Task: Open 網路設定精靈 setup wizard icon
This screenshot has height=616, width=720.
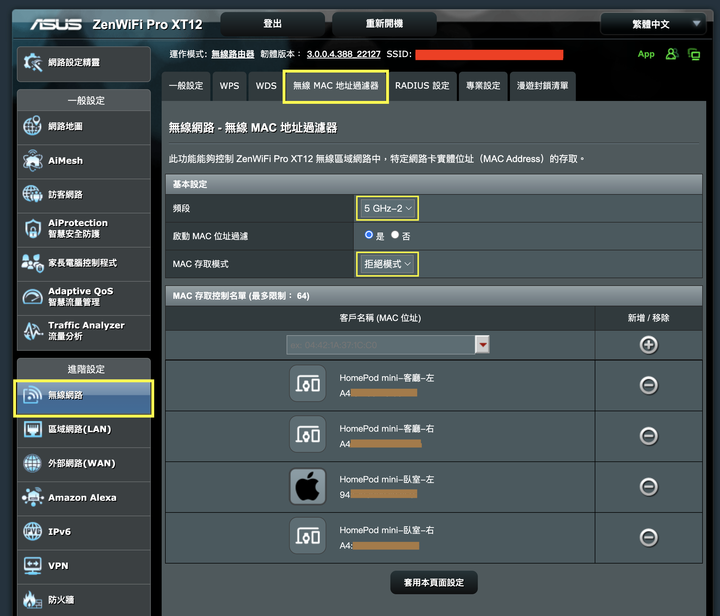Action: click(x=33, y=62)
